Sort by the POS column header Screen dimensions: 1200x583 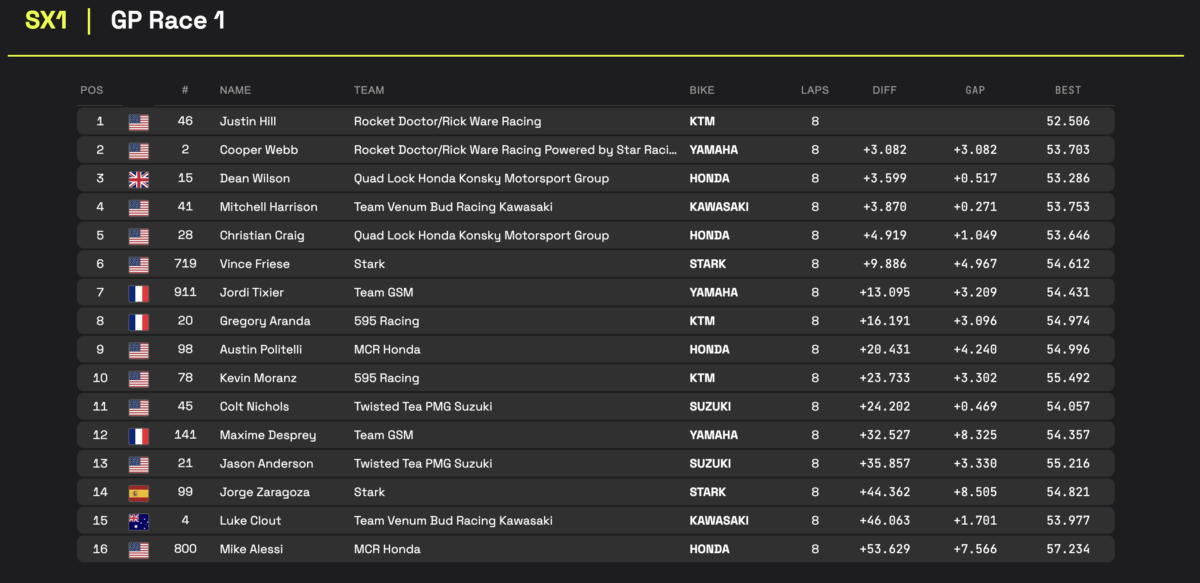[x=92, y=90]
